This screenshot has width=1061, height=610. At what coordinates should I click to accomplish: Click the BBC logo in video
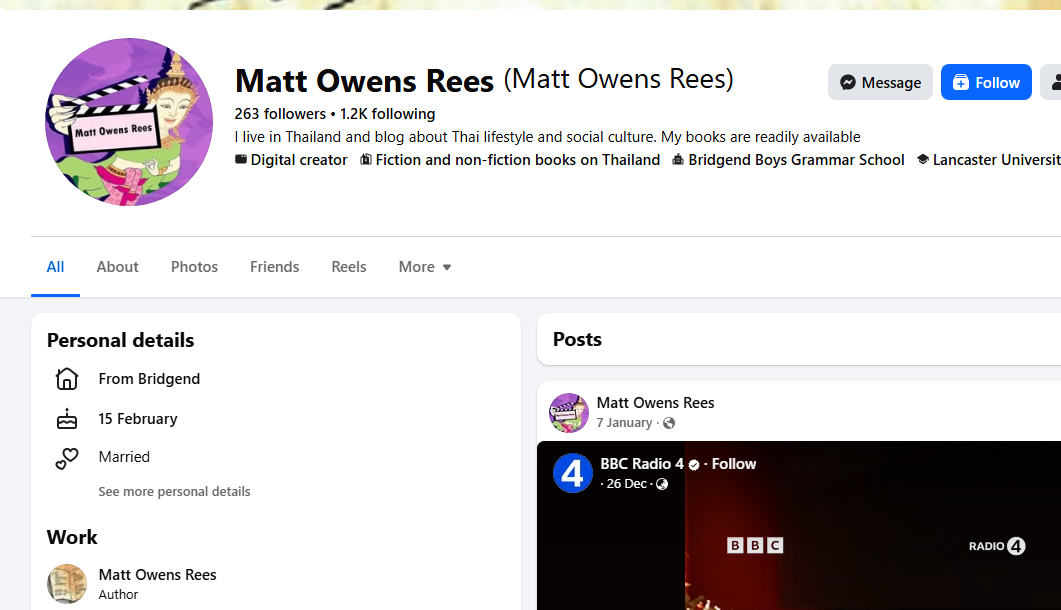pos(755,546)
